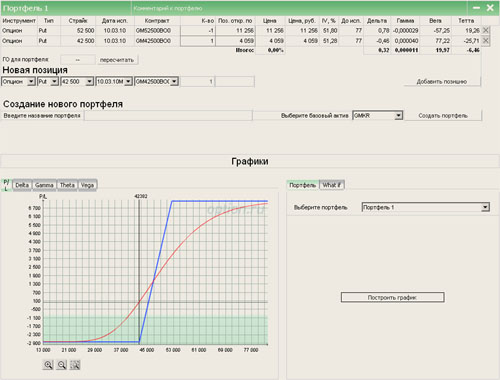Switch to the Gamma chart tab

click(x=44, y=185)
